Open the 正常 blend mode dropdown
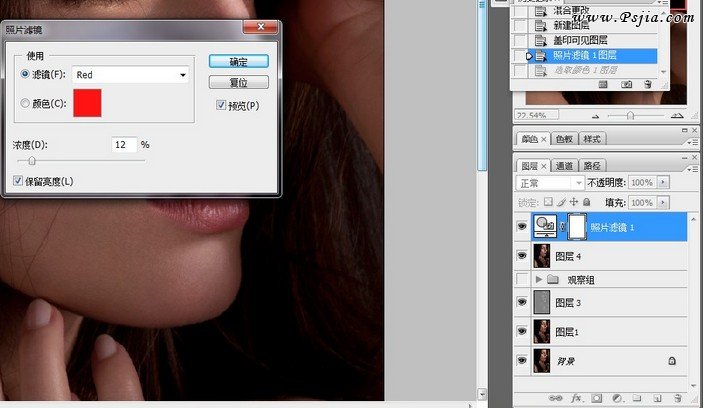Image resolution: width=704 pixels, height=408 pixels. point(549,183)
